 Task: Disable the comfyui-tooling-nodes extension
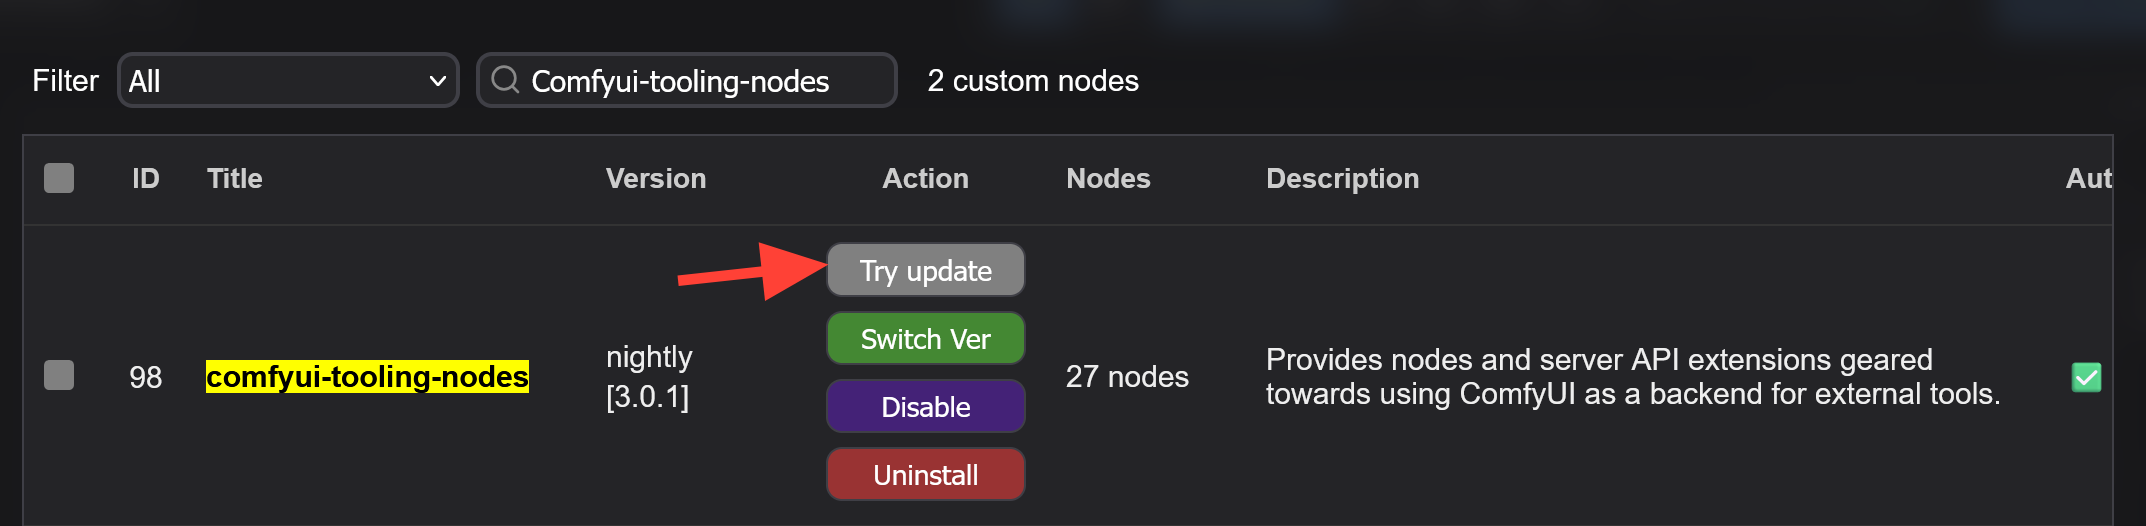point(925,407)
